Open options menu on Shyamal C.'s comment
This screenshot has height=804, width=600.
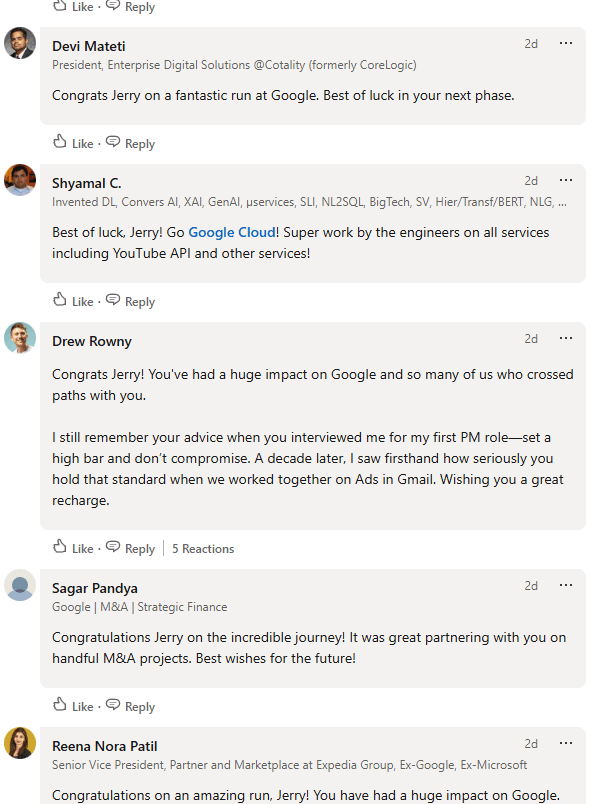(x=566, y=180)
